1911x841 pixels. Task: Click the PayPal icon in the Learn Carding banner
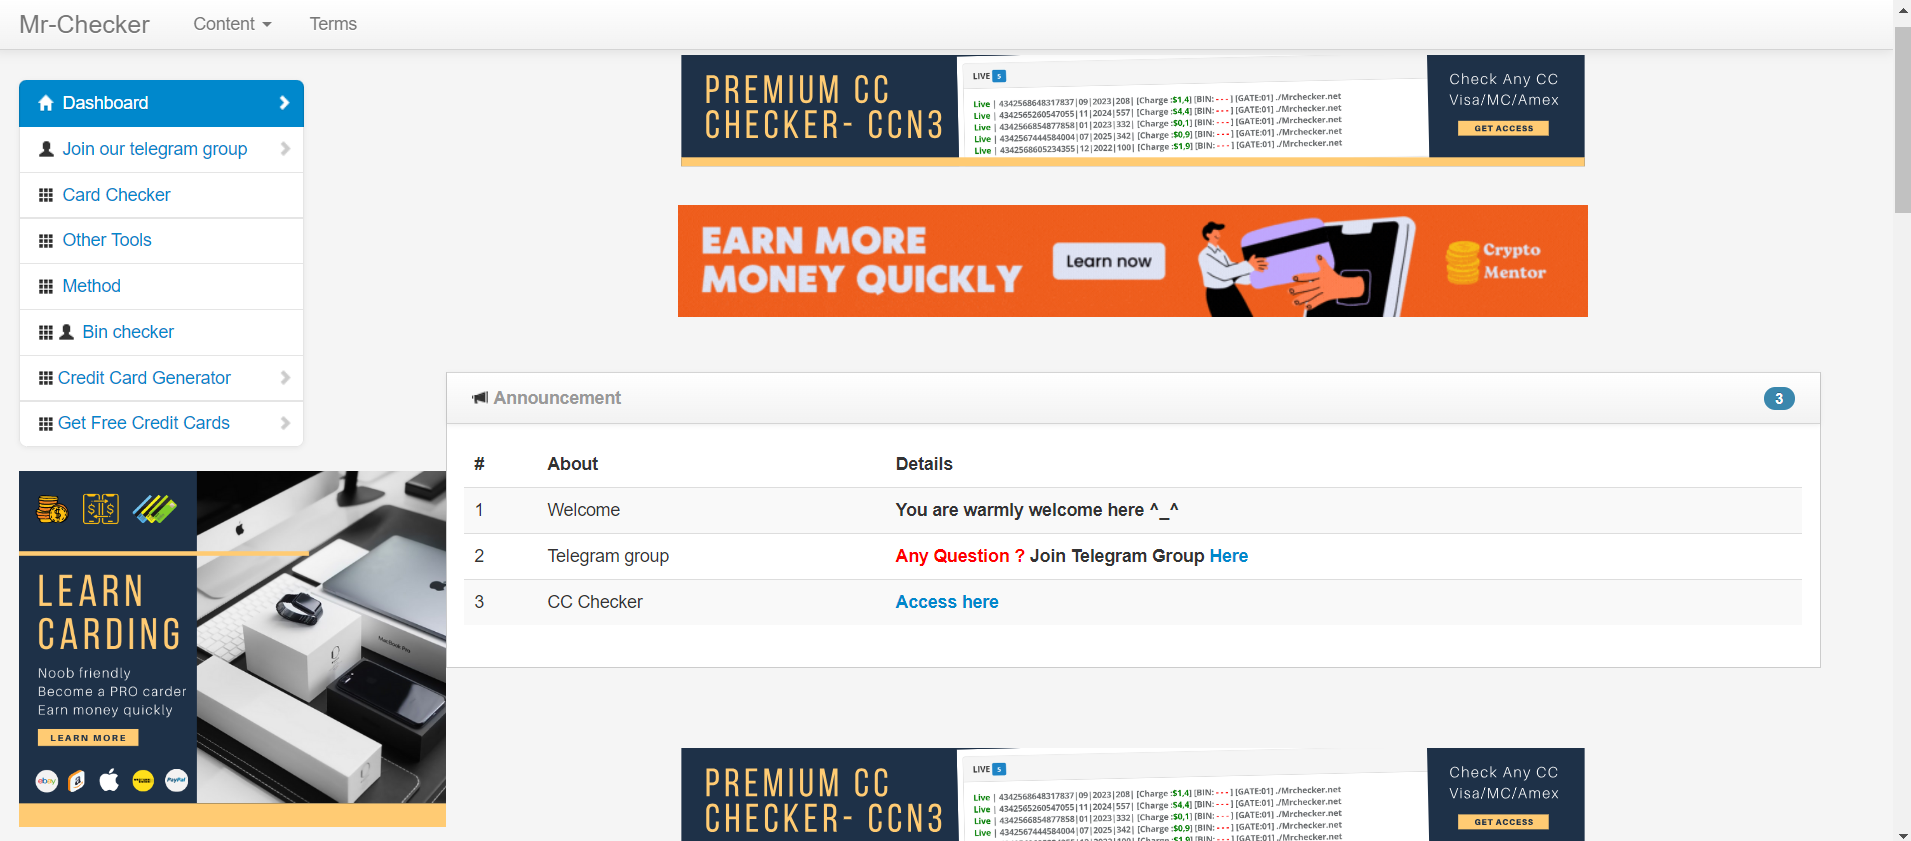click(x=176, y=780)
